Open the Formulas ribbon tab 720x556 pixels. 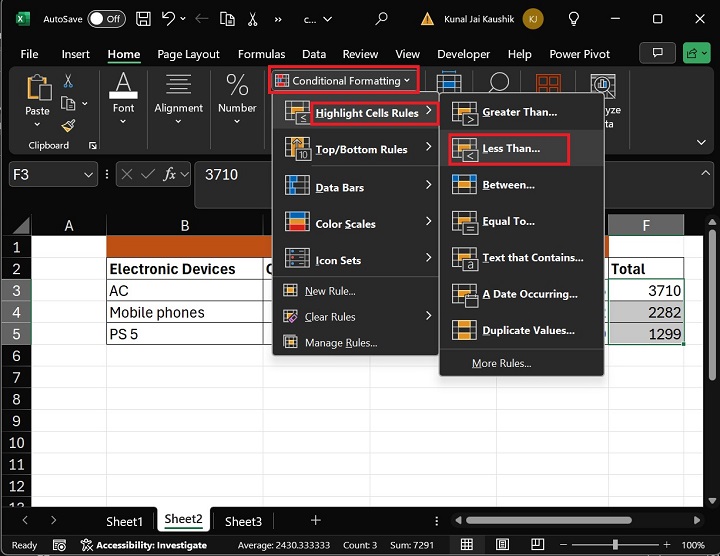(x=261, y=54)
